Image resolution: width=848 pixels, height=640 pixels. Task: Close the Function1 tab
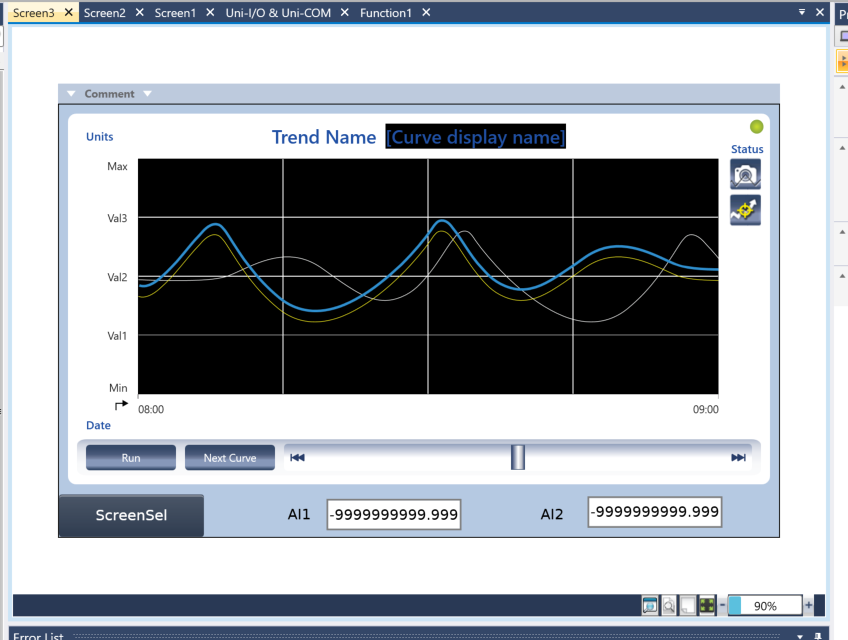[426, 12]
